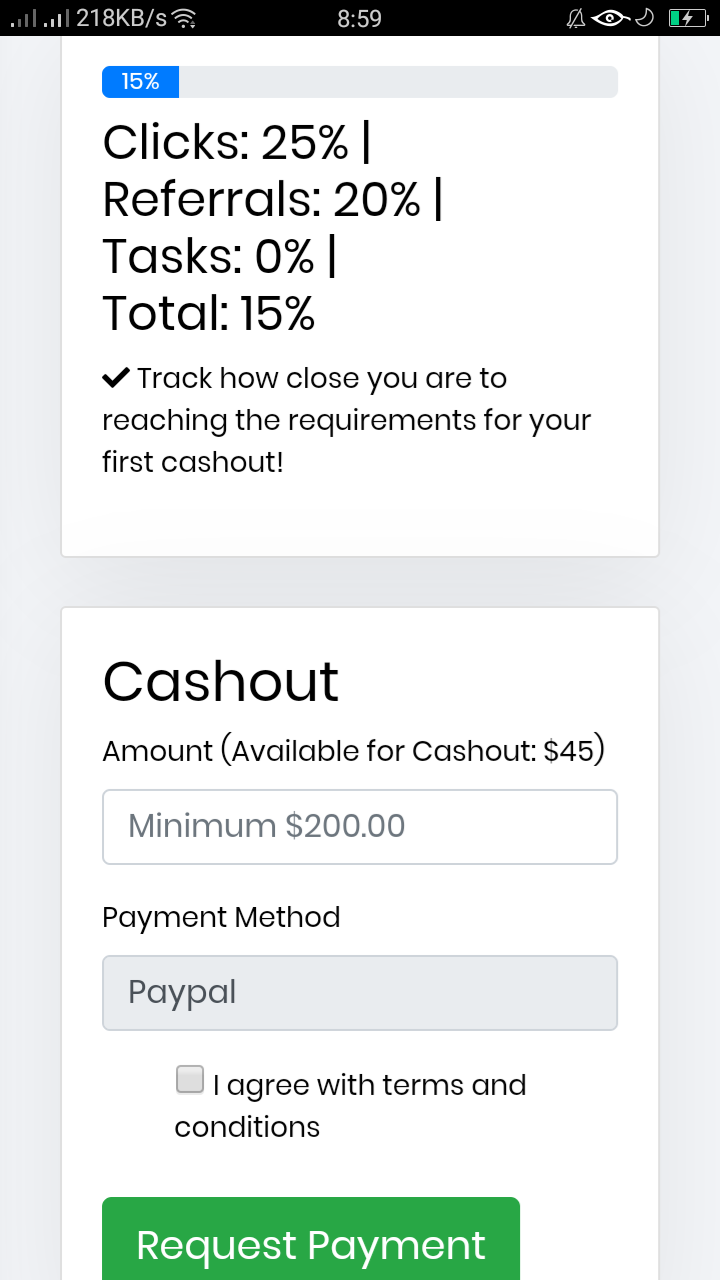Tap the Wi-Fi icon in status bar

click(184, 18)
